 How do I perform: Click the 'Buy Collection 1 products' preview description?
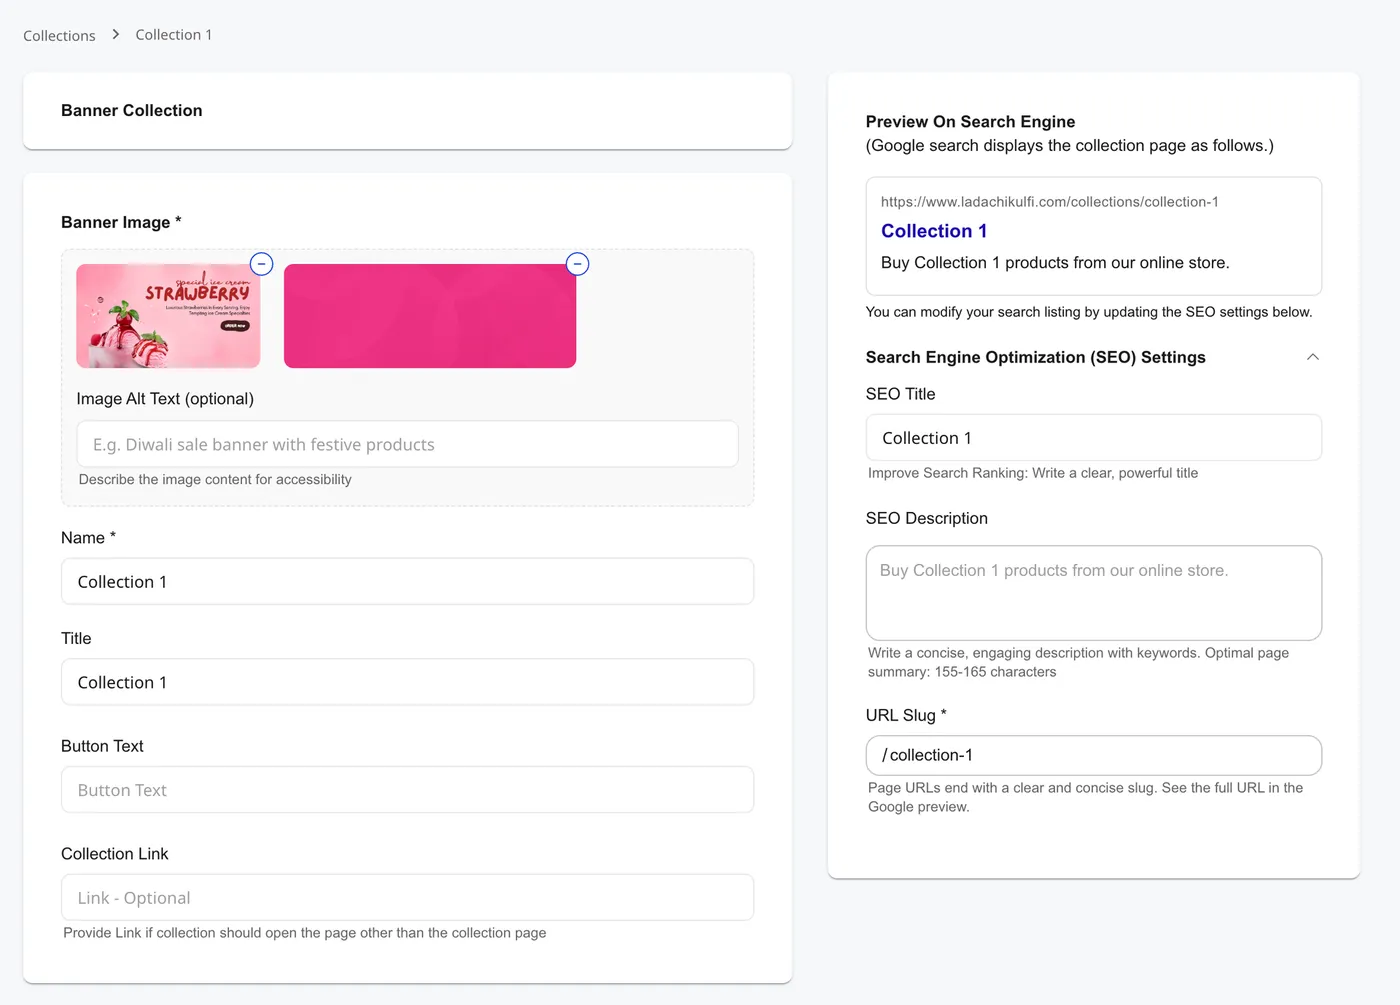tap(1055, 263)
